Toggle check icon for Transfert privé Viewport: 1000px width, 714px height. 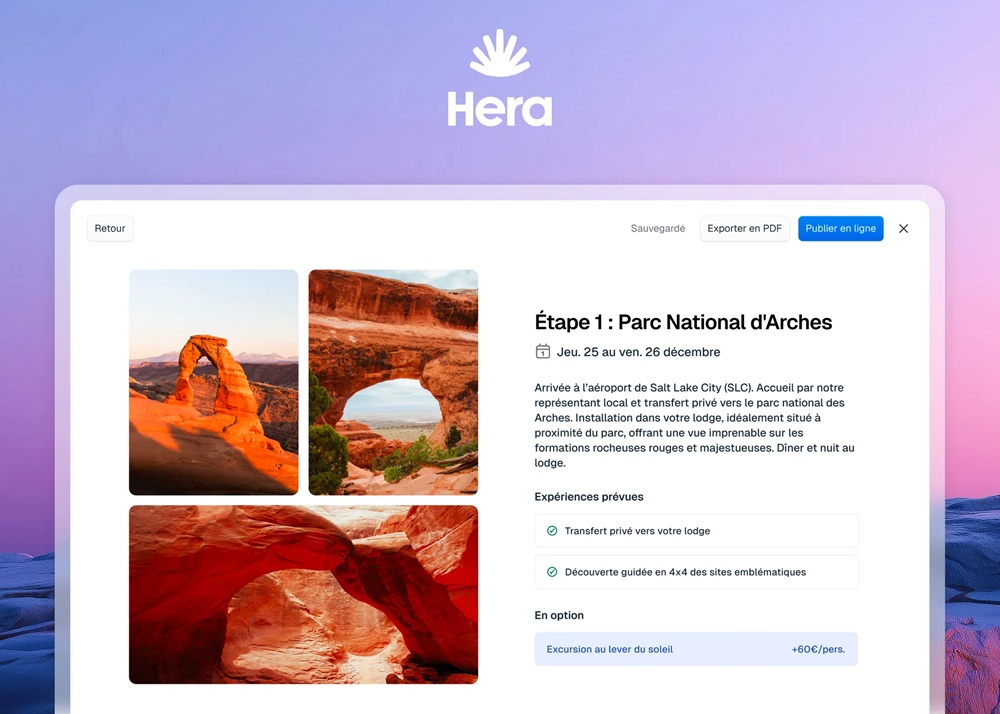(552, 530)
